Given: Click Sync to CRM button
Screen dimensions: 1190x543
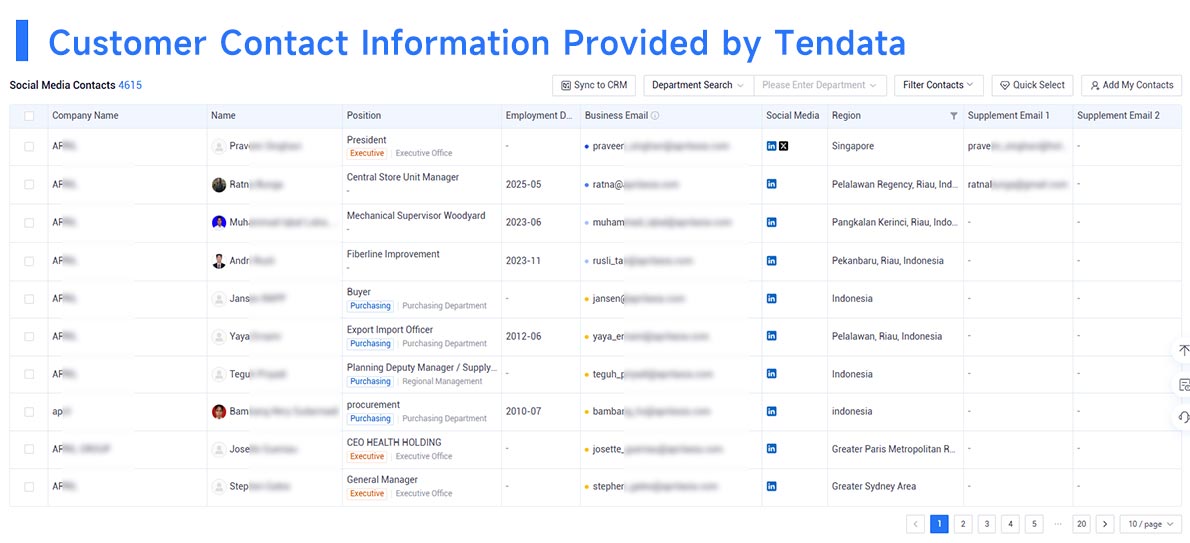Looking at the screenshot, I should [x=594, y=85].
